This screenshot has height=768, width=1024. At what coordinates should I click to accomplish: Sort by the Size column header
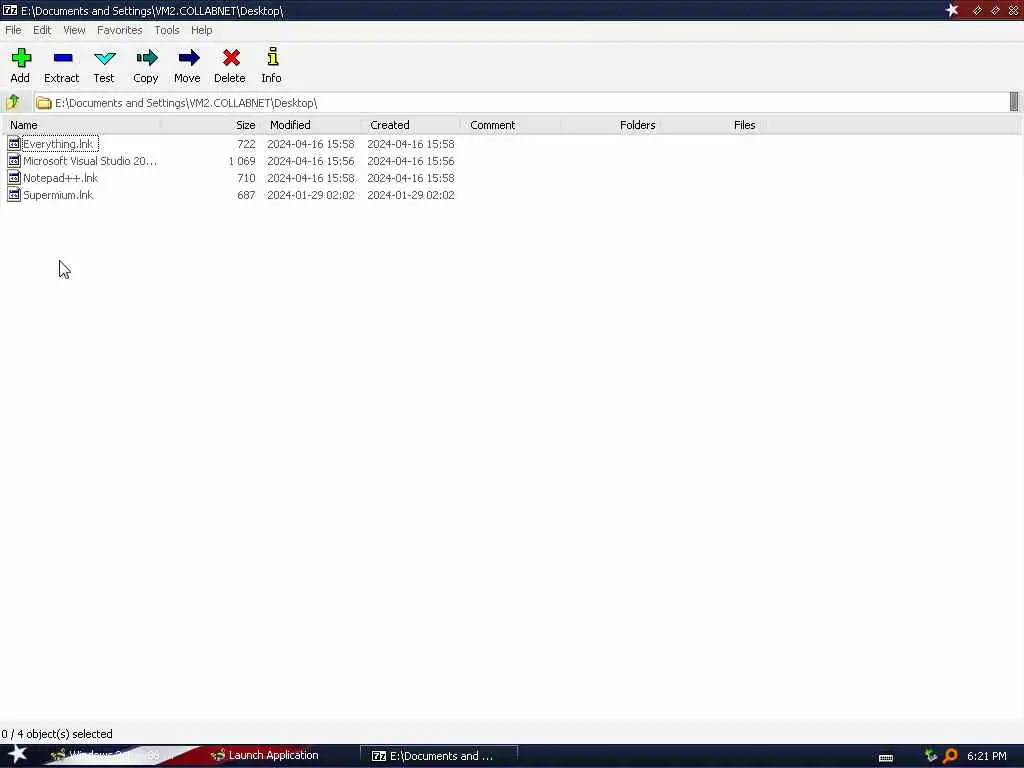tap(211, 125)
